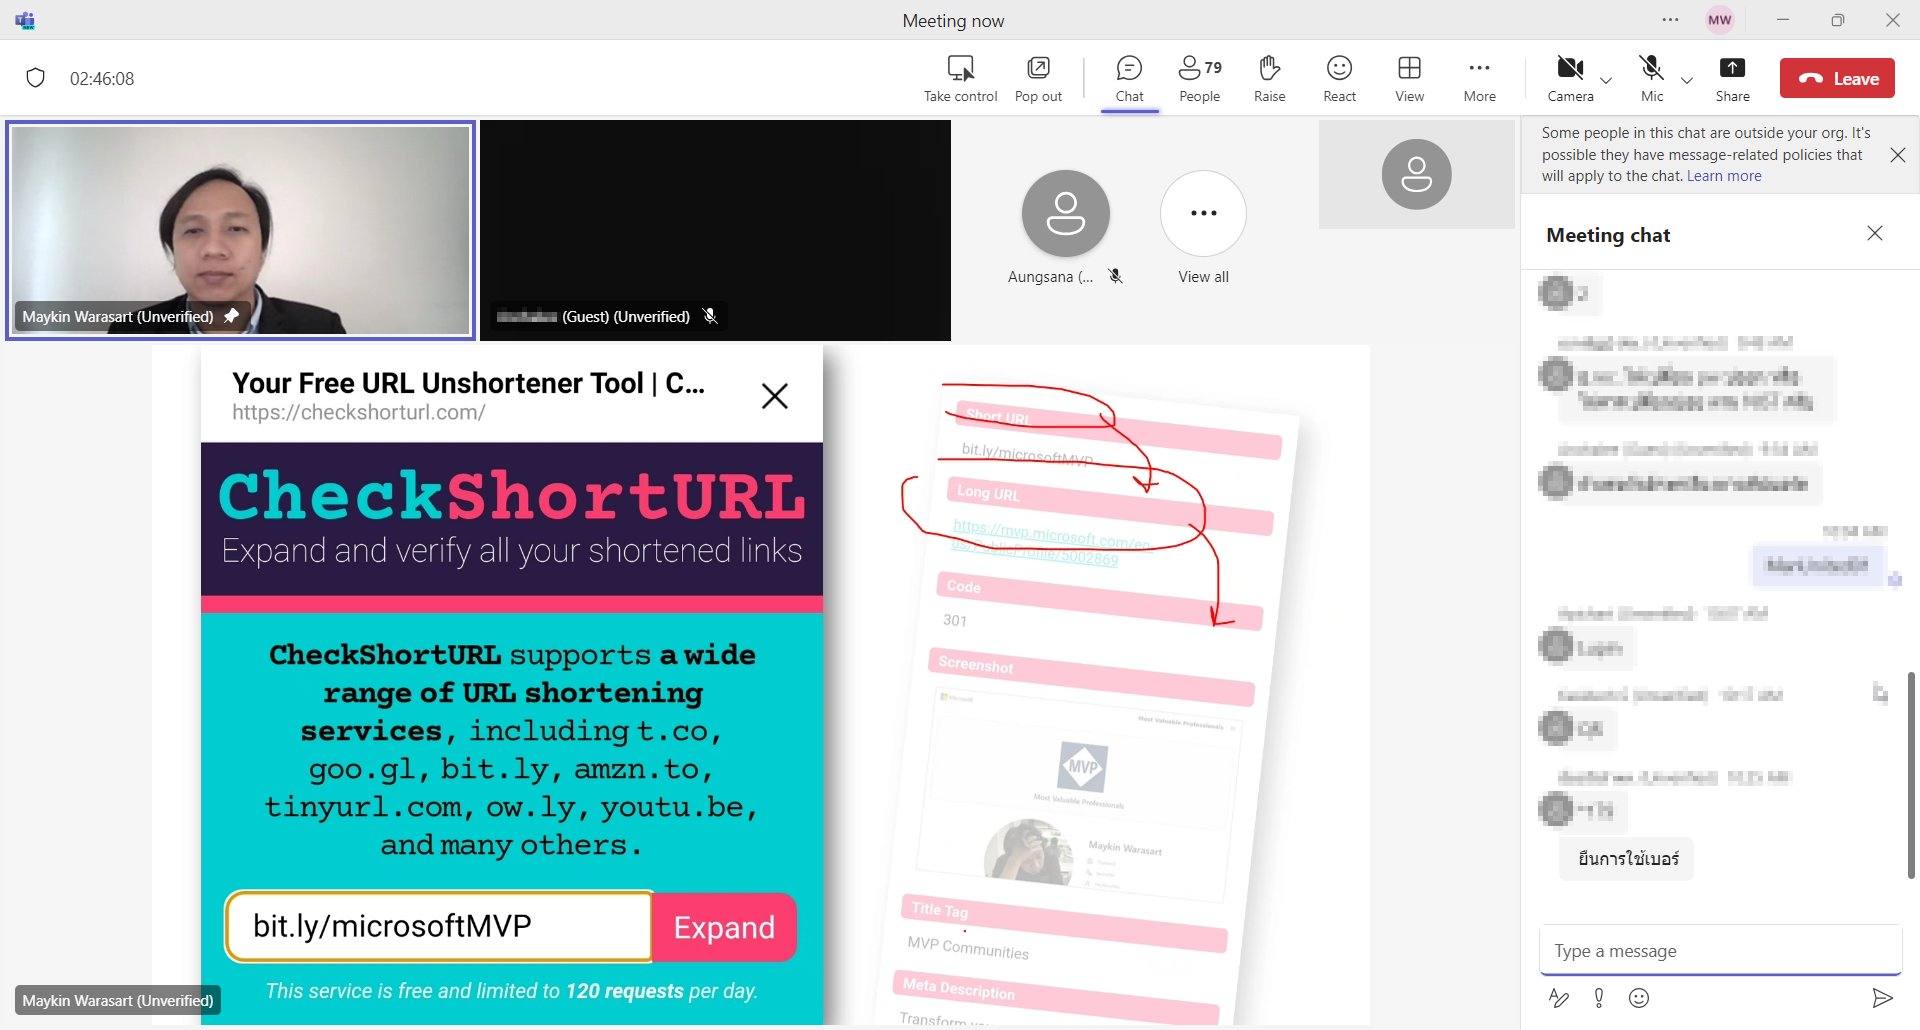
Task: Set delivery options with exclamation icon
Action: point(1599,997)
